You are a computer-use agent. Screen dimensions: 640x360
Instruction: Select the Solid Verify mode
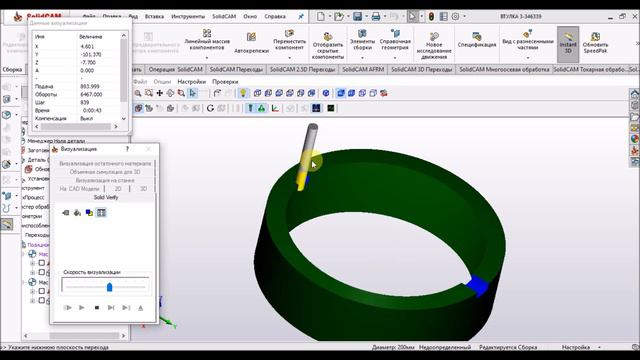[x=106, y=198]
